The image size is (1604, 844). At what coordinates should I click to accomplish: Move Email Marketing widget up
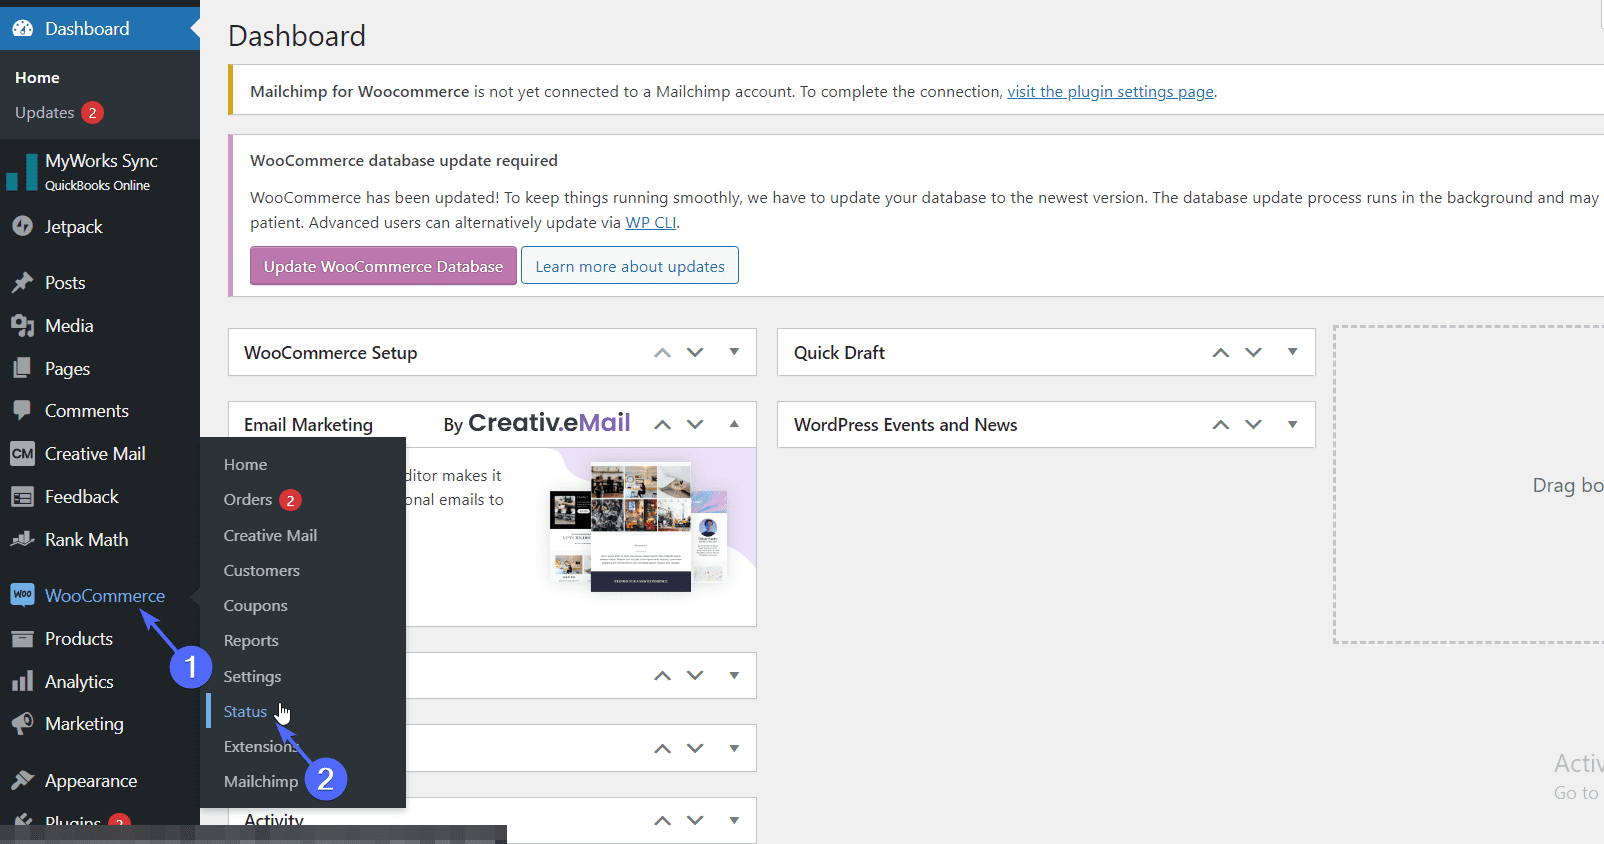(x=662, y=425)
